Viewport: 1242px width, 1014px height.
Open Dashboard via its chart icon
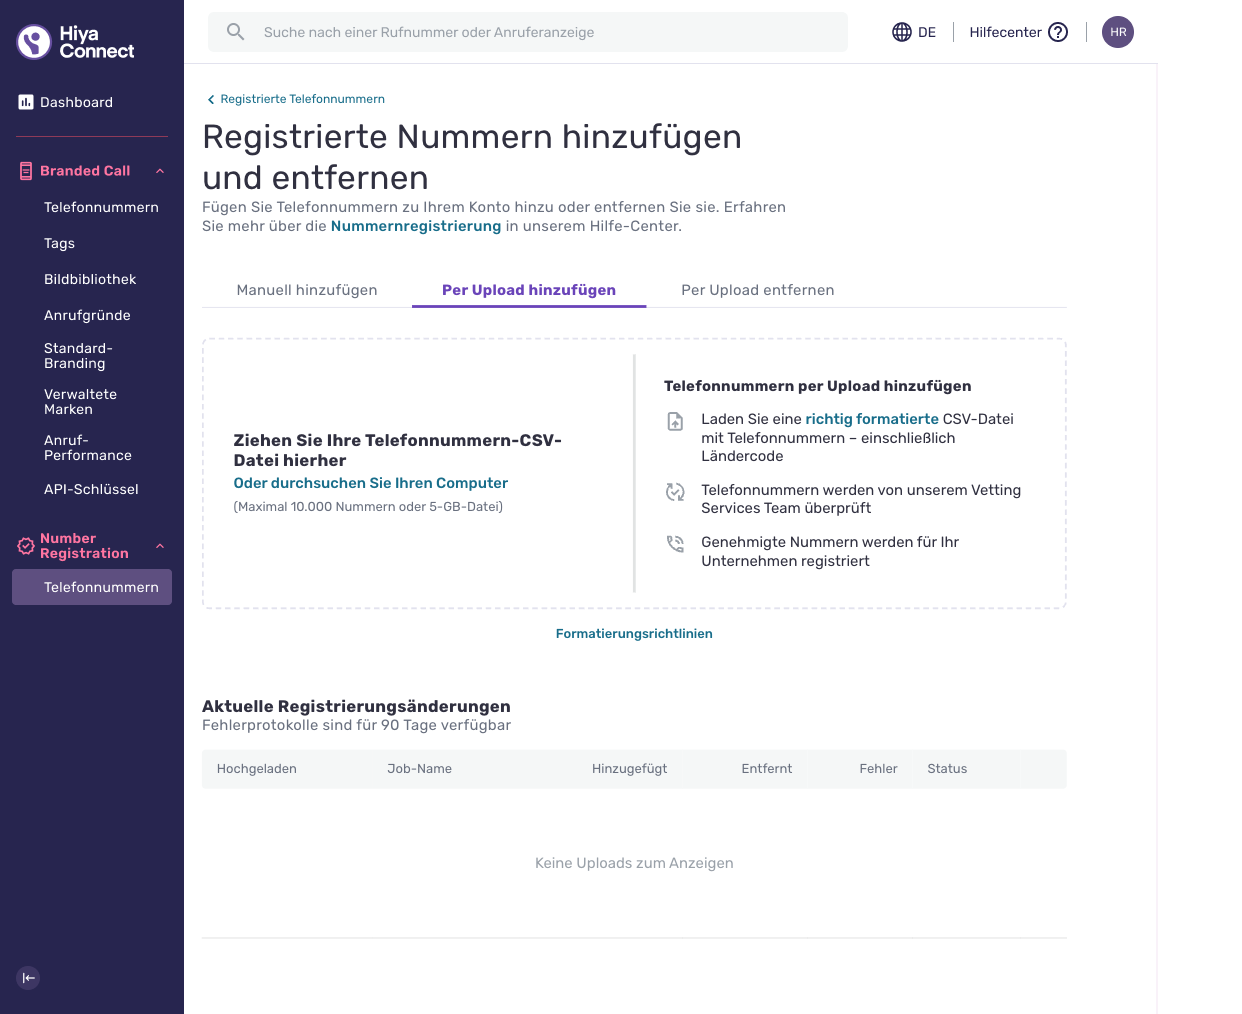point(26,102)
